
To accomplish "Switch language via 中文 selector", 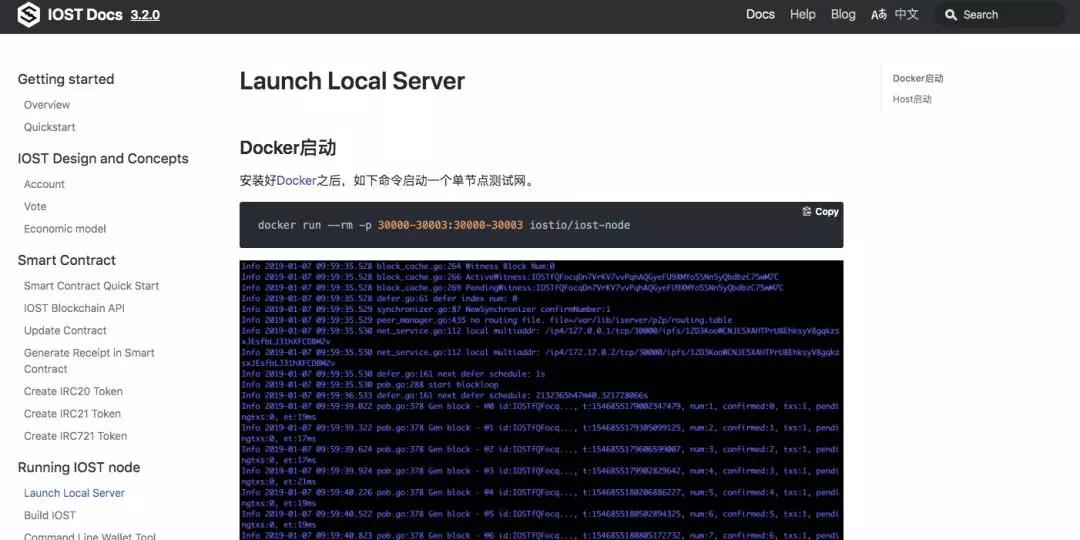I will click(906, 14).
